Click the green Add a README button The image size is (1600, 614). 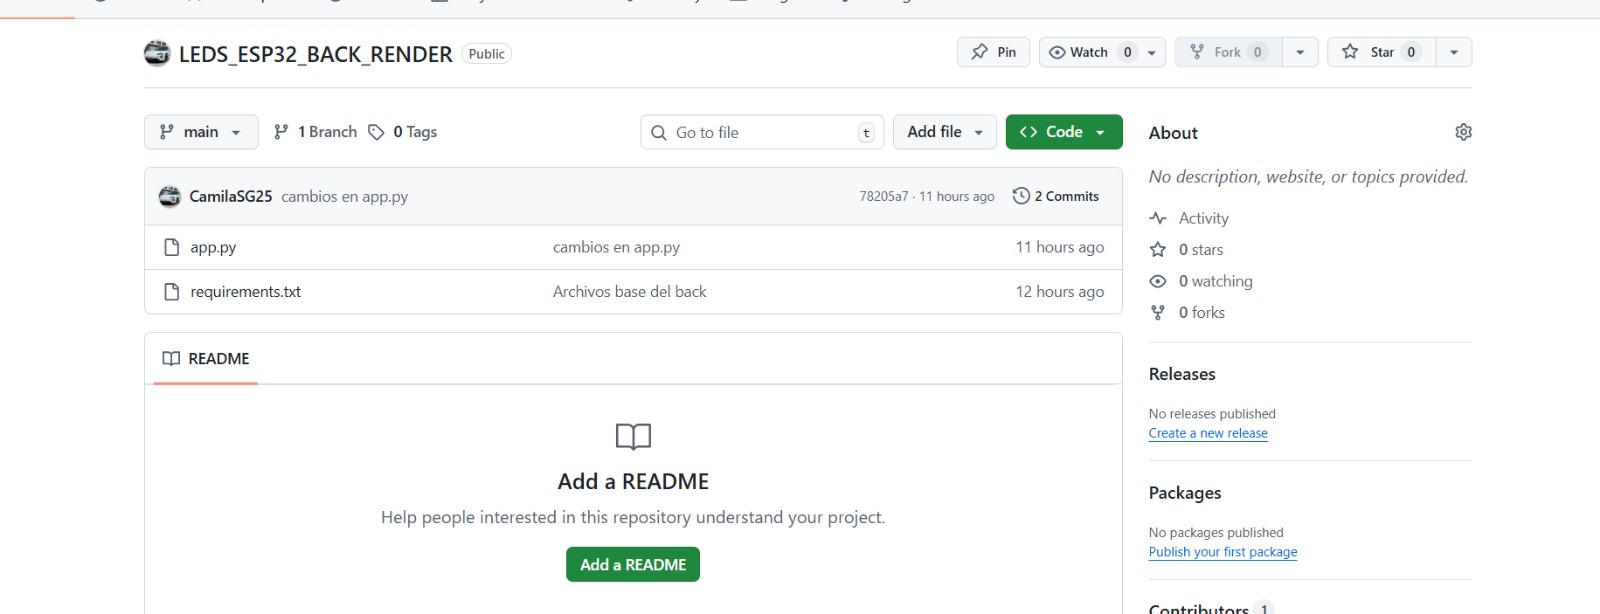pyautogui.click(x=633, y=564)
